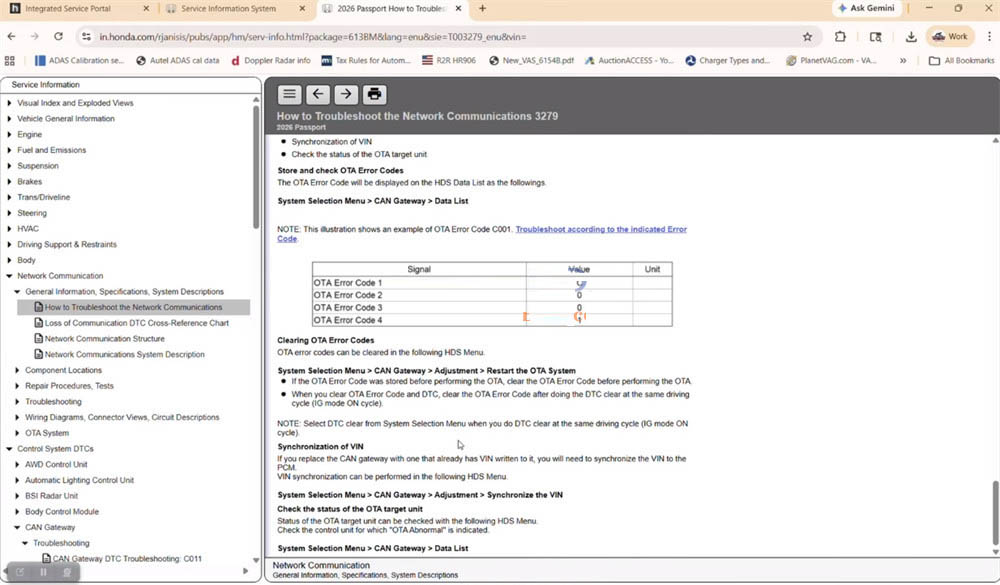Open Driving Support & Restraints section
Image resolution: width=1000 pixels, height=585 pixels.
(x=67, y=244)
